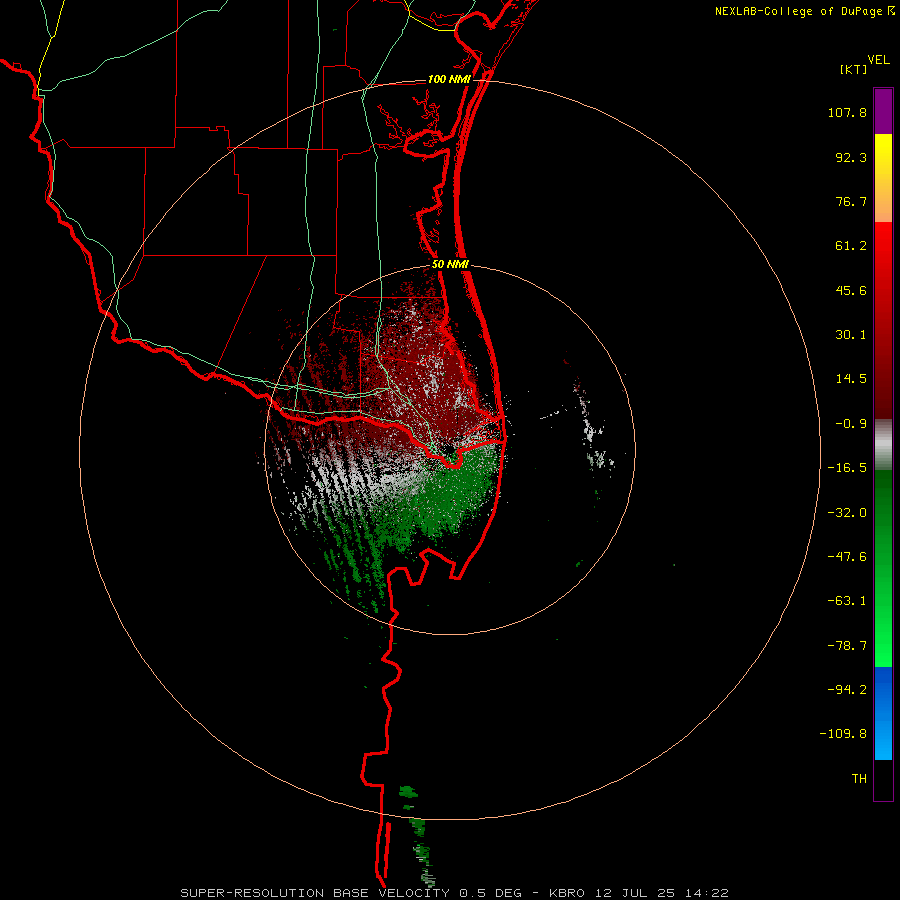Click the purple segment of the color bar
This screenshot has height=900, width=900.
pyautogui.click(x=883, y=111)
